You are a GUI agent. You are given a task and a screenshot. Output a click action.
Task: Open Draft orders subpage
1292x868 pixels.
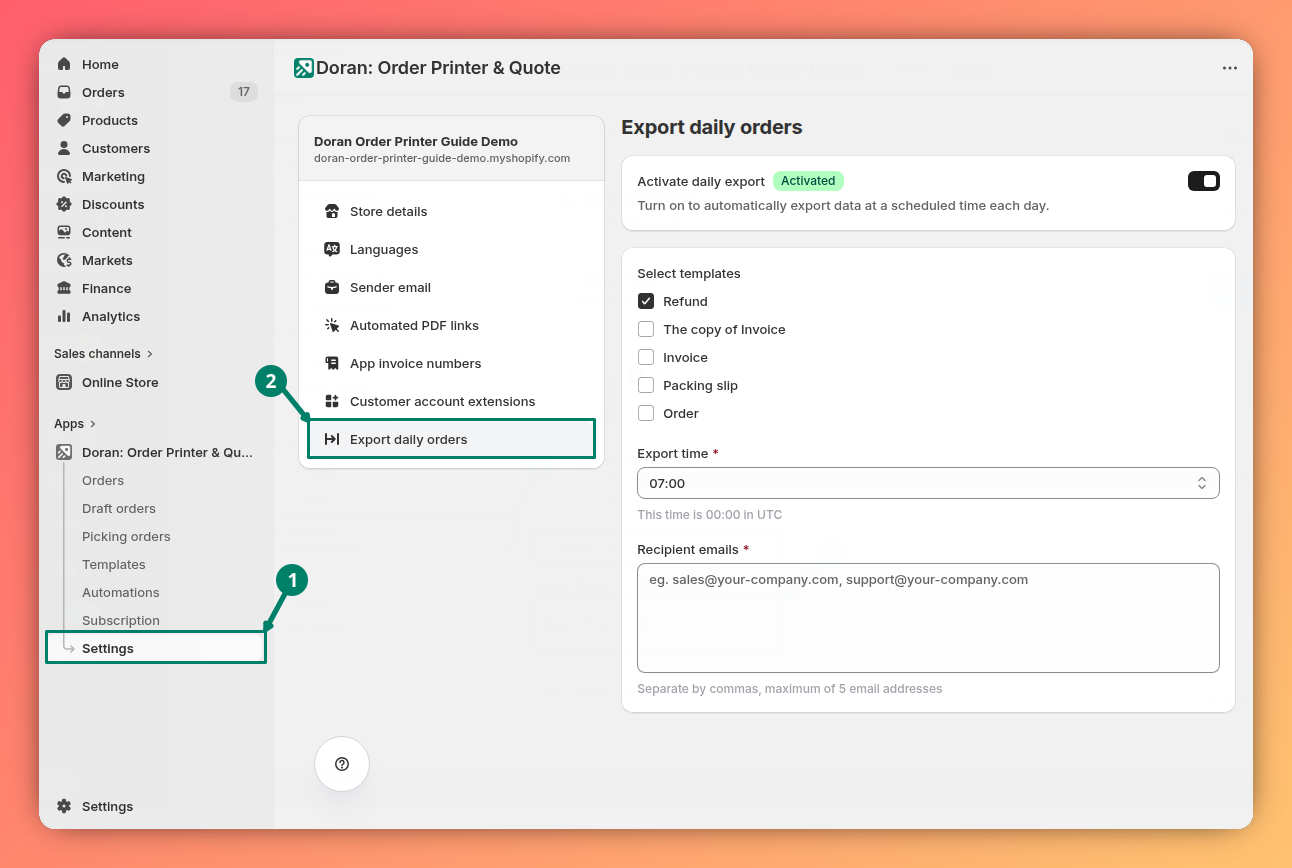119,508
